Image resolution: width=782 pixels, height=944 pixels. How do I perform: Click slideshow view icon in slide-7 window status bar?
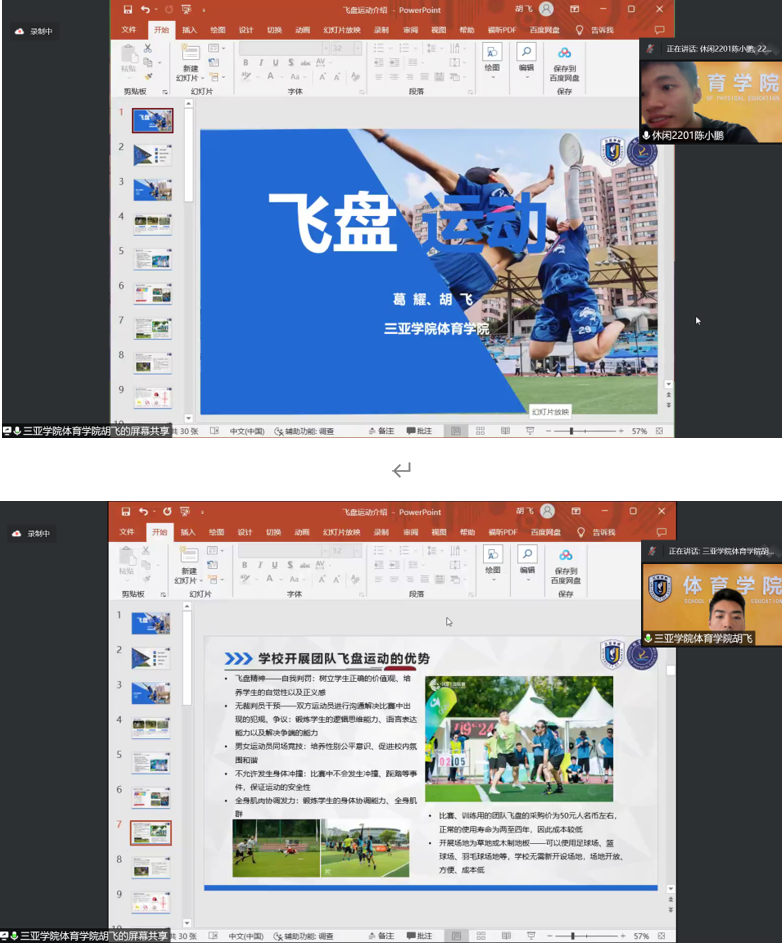click(x=531, y=936)
